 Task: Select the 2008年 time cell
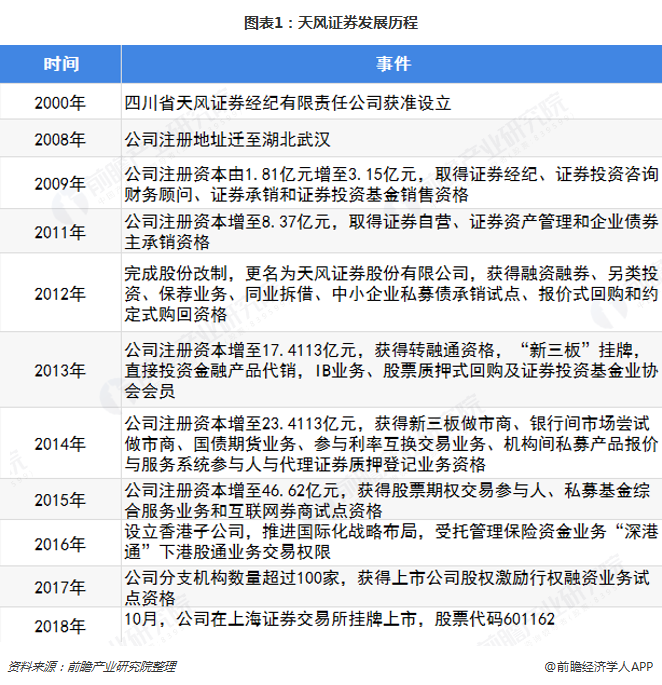point(60,139)
